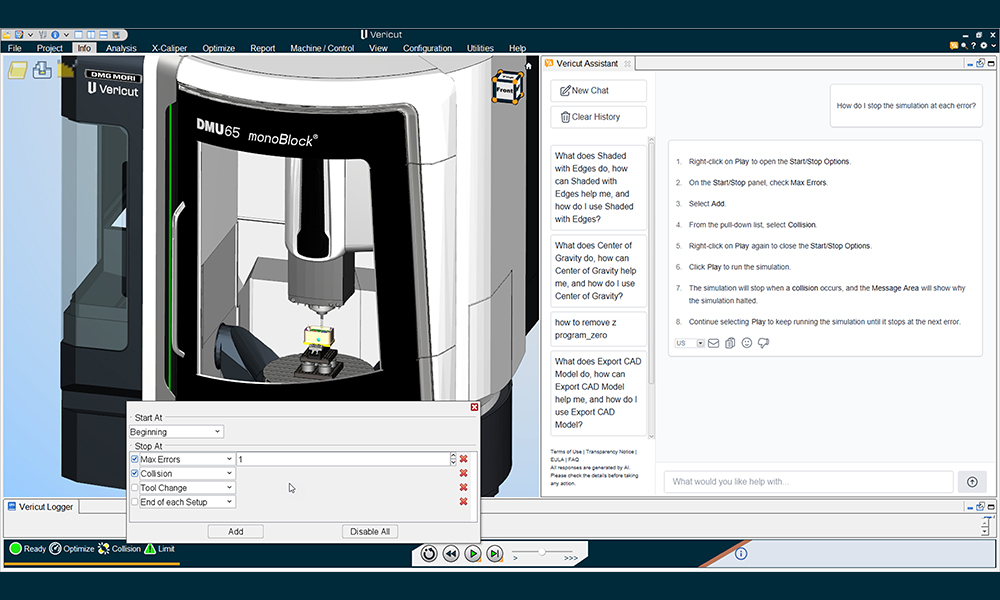The height and width of the screenshot is (600, 1000).
Task: Adjust the animation speed slider
Action: pyautogui.click(x=542, y=552)
